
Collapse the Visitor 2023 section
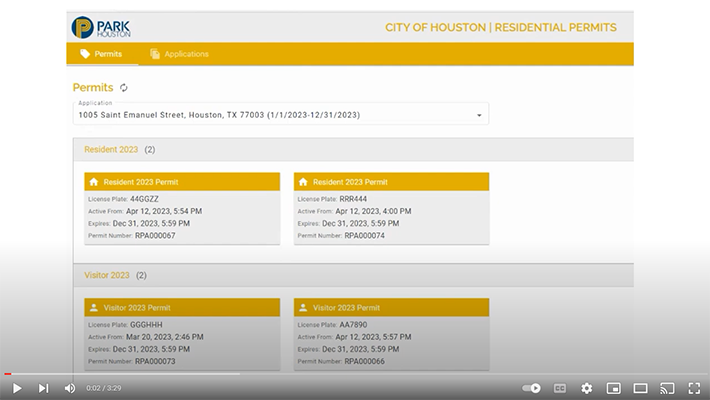pyautogui.click(x=107, y=275)
